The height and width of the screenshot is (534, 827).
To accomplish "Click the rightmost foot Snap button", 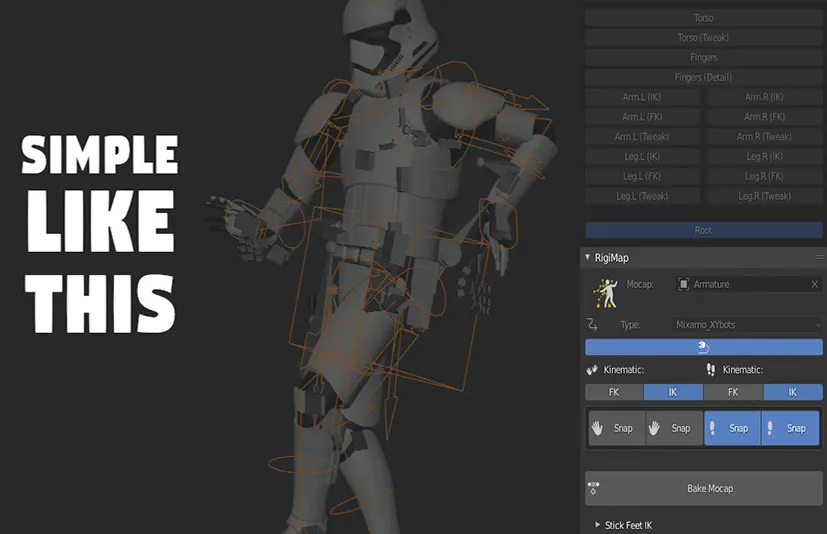I will [790, 428].
